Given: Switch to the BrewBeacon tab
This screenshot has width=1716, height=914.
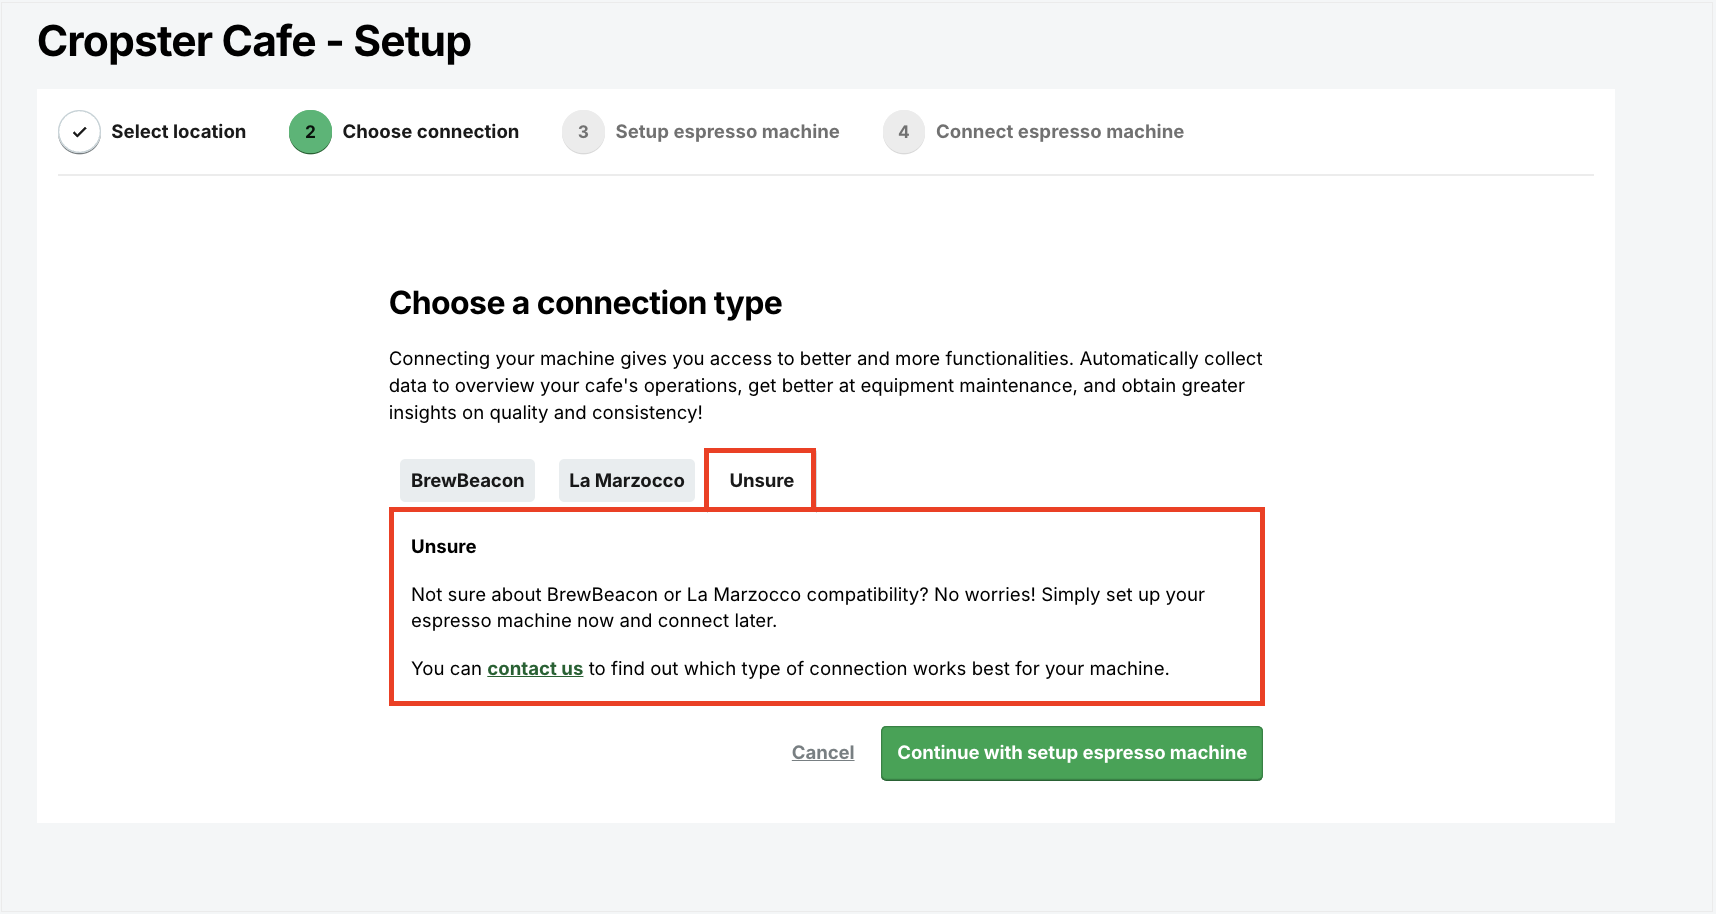Looking at the screenshot, I should click(467, 481).
